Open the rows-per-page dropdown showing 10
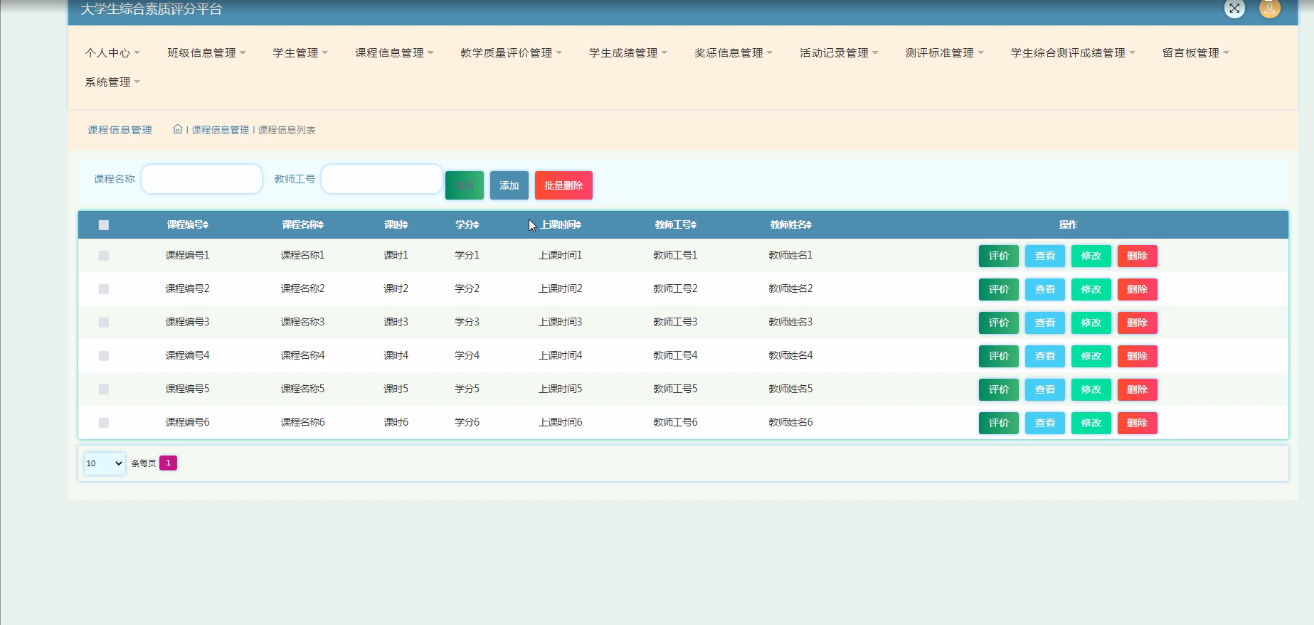Viewport: 1314px width, 625px height. (x=105, y=463)
